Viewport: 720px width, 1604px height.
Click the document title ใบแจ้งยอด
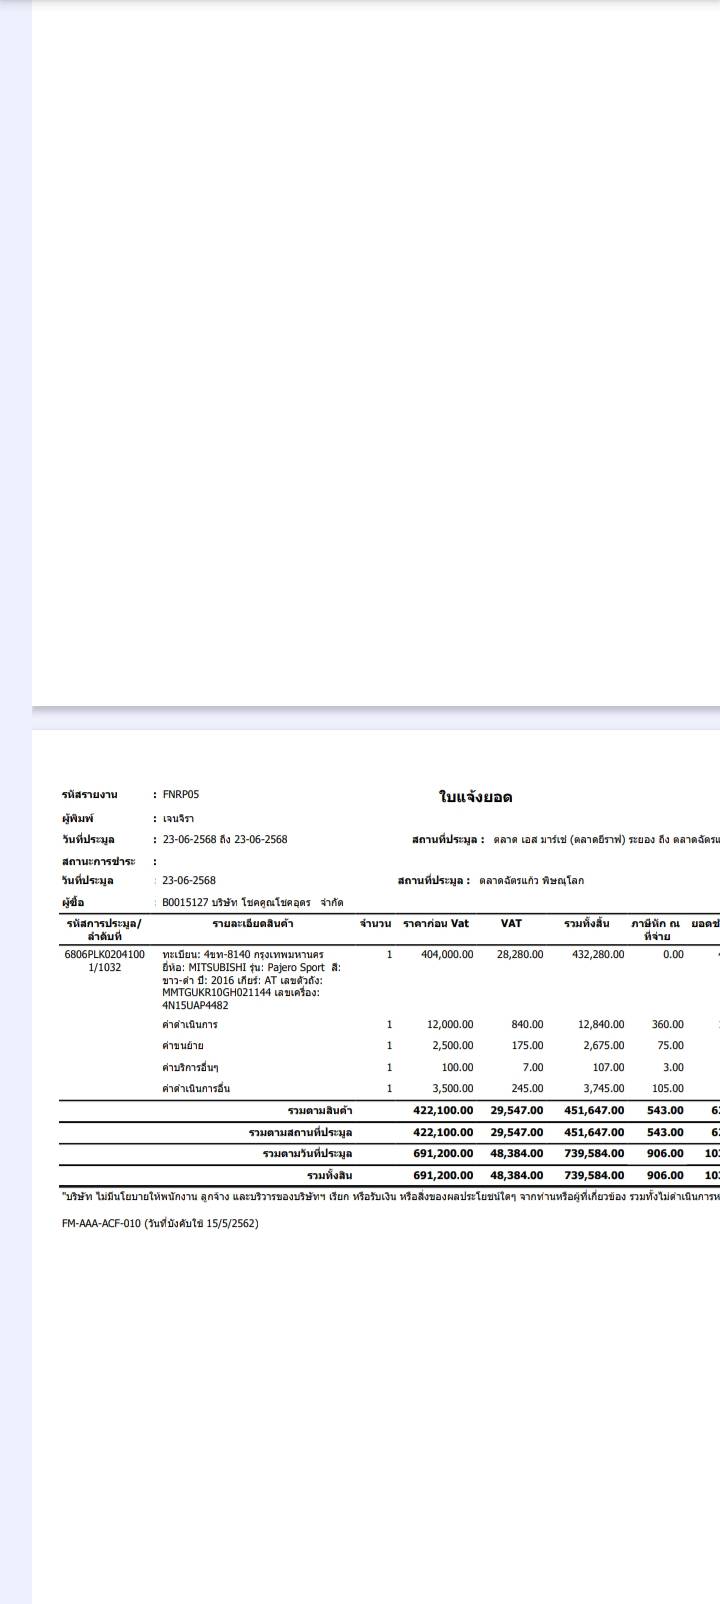(475, 797)
